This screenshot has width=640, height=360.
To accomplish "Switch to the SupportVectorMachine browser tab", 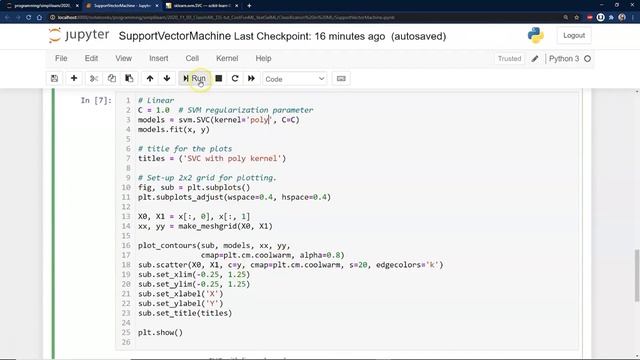I will point(121,6).
